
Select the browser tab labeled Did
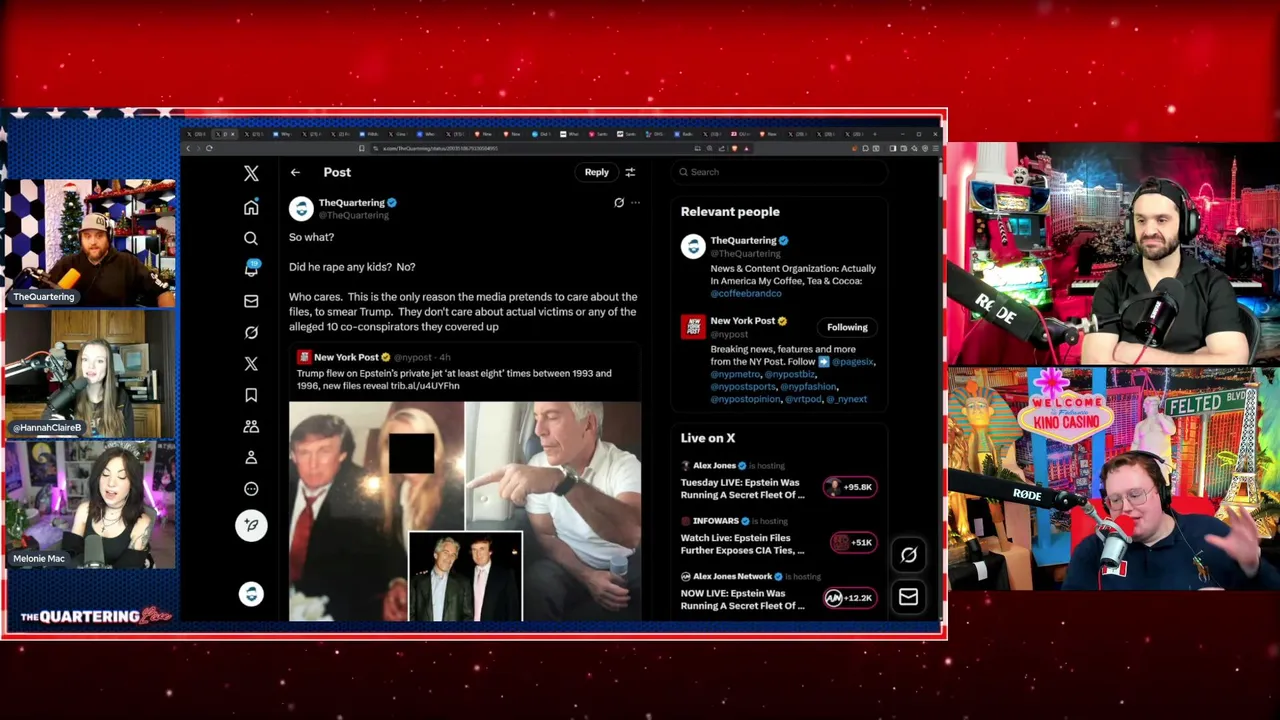pos(542,134)
